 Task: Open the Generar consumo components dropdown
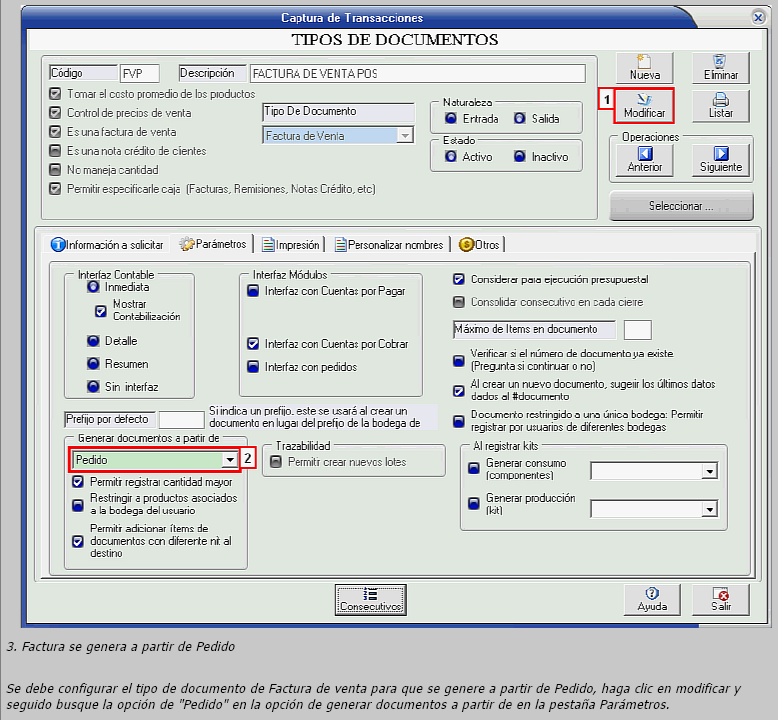point(710,471)
